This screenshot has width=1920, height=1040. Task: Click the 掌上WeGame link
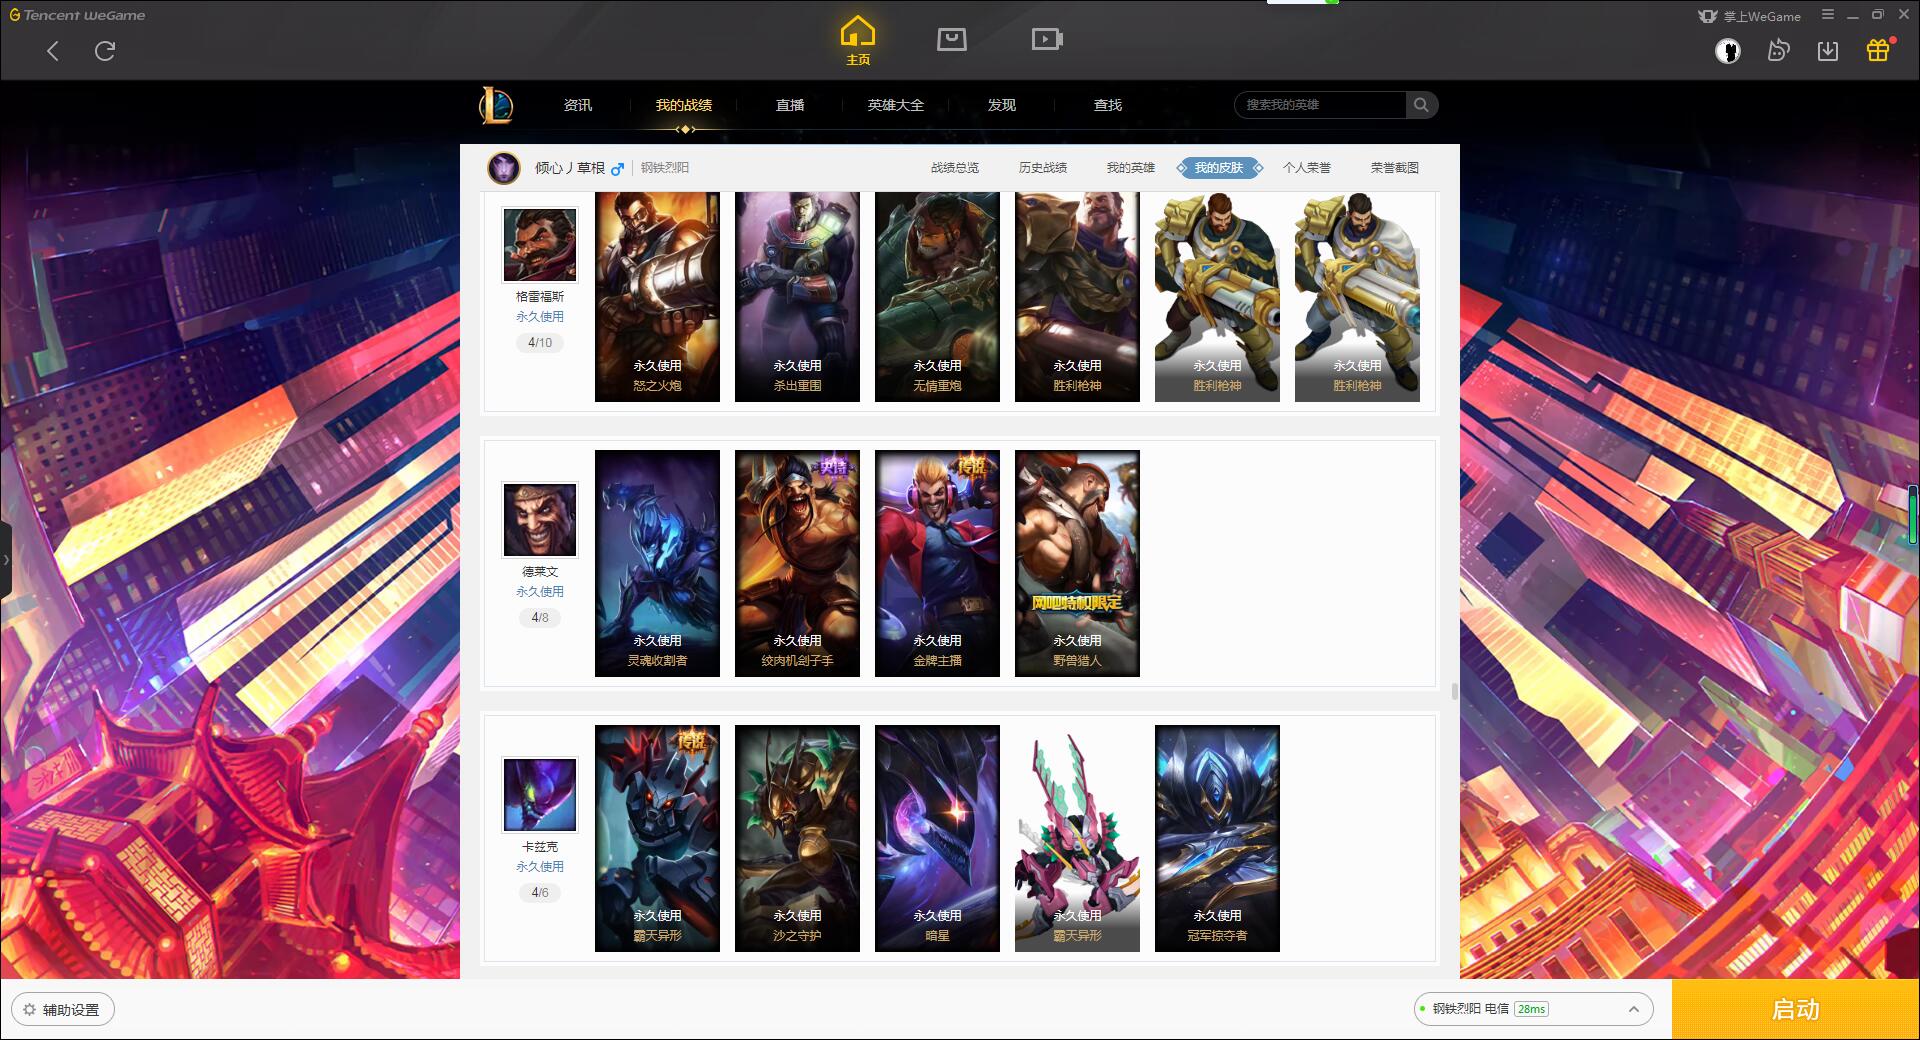(x=1750, y=16)
